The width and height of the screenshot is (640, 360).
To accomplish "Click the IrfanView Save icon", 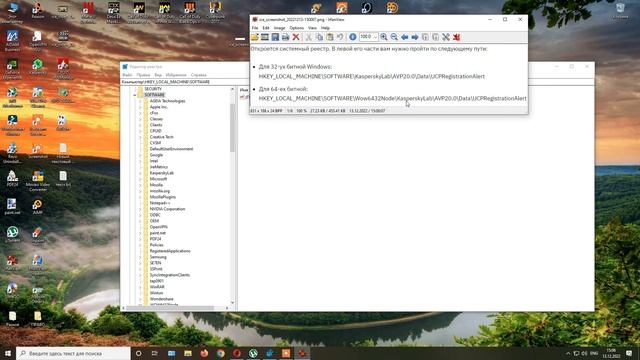I will 275,37.
